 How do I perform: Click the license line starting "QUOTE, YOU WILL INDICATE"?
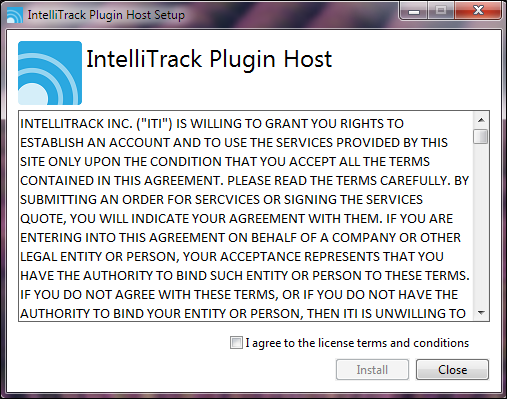pos(236,219)
